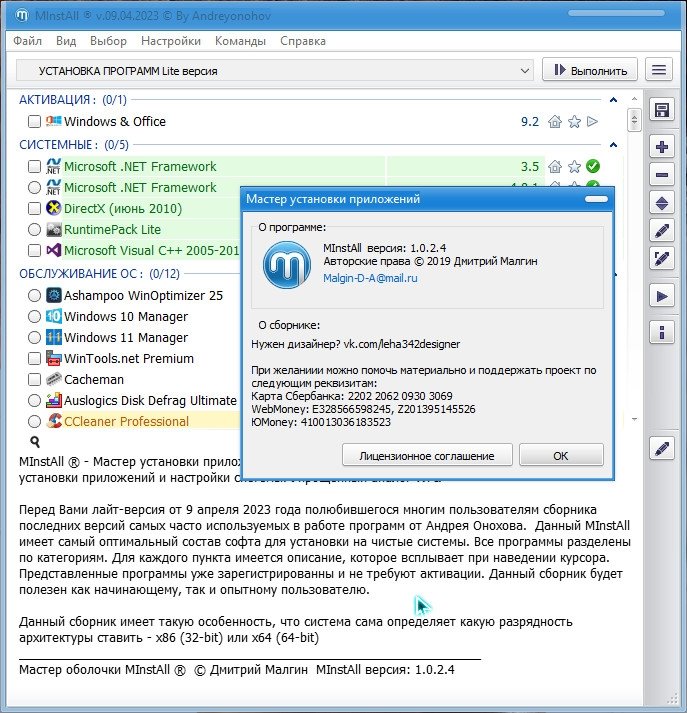Click the Выполнить button
This screenshot has width=687, height=713.
pos(590,70)
